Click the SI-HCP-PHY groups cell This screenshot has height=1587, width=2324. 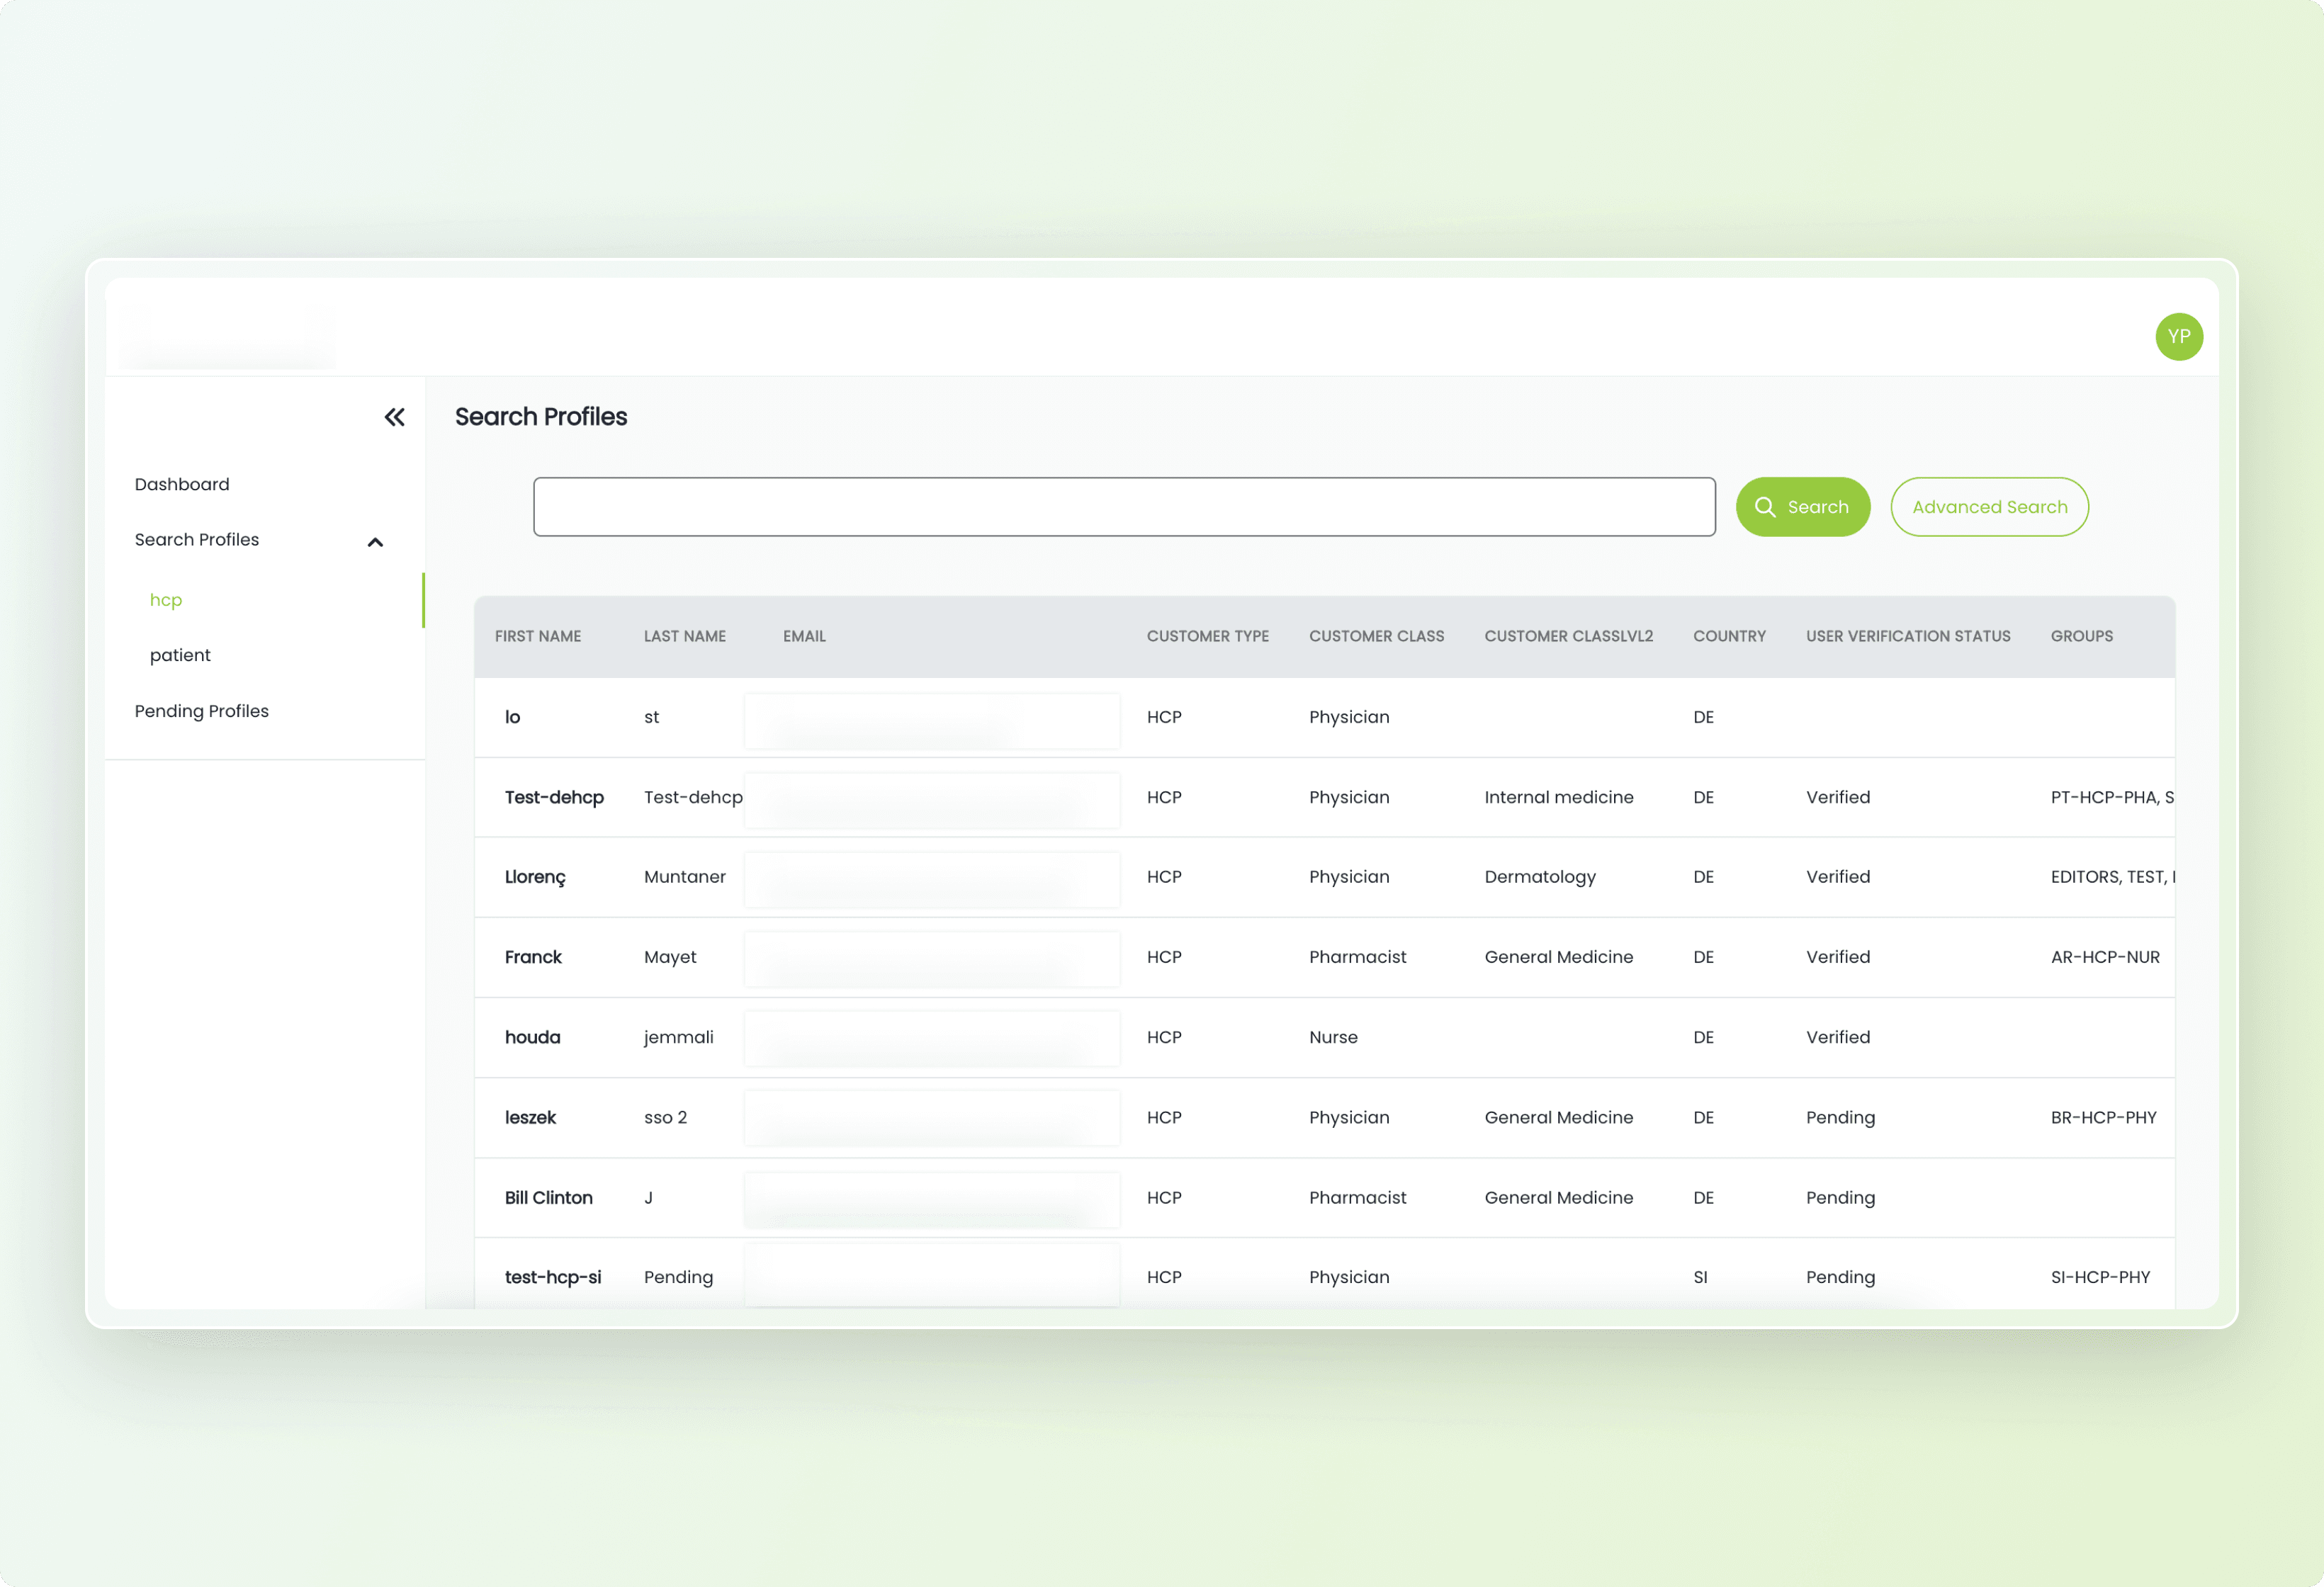[2100, 1277]
